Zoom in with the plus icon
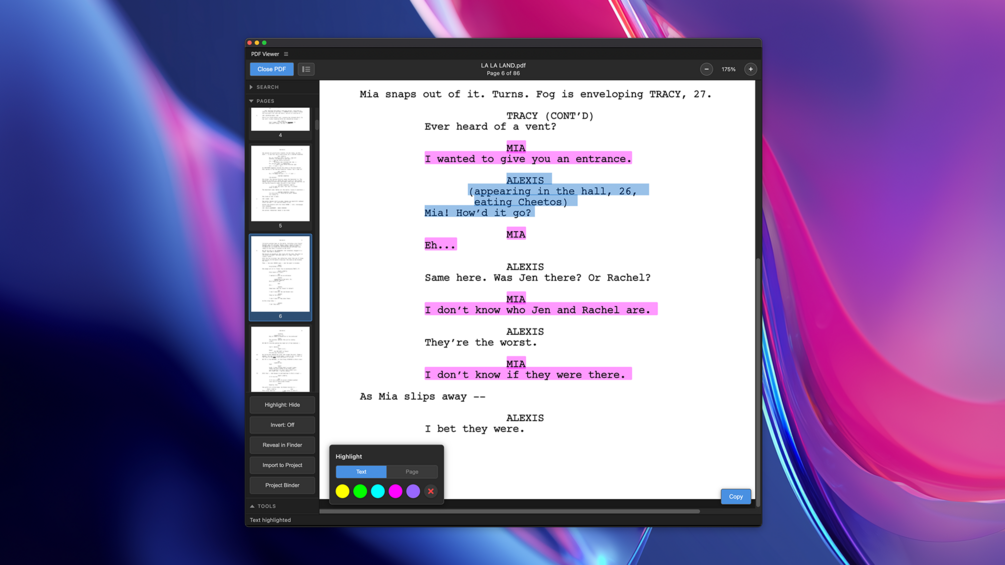The image size is (1005, 565). [x=750, y=69]
